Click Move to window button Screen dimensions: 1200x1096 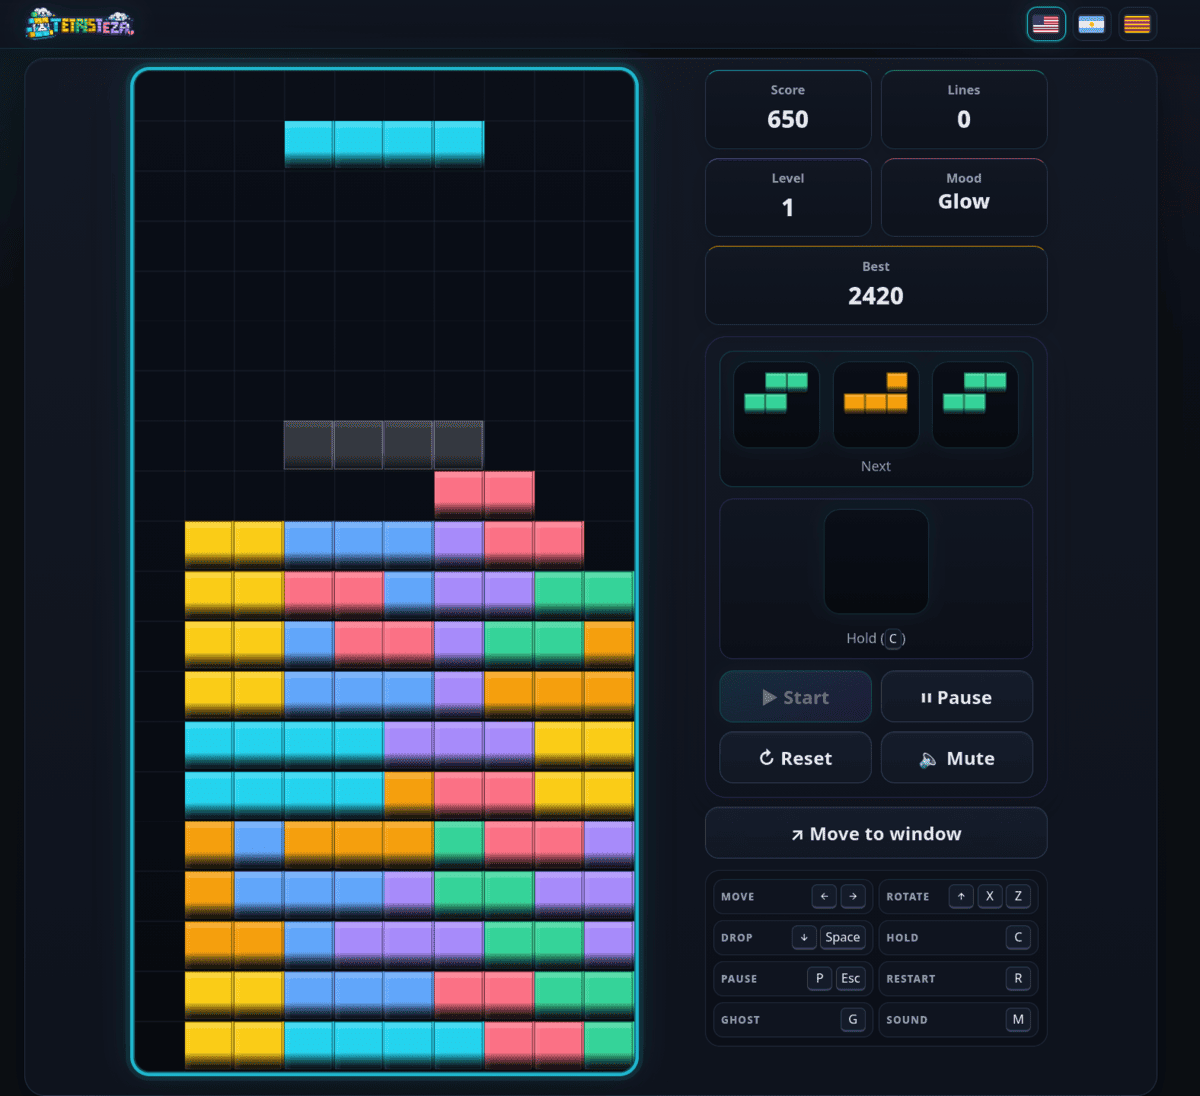pos(876,833)
